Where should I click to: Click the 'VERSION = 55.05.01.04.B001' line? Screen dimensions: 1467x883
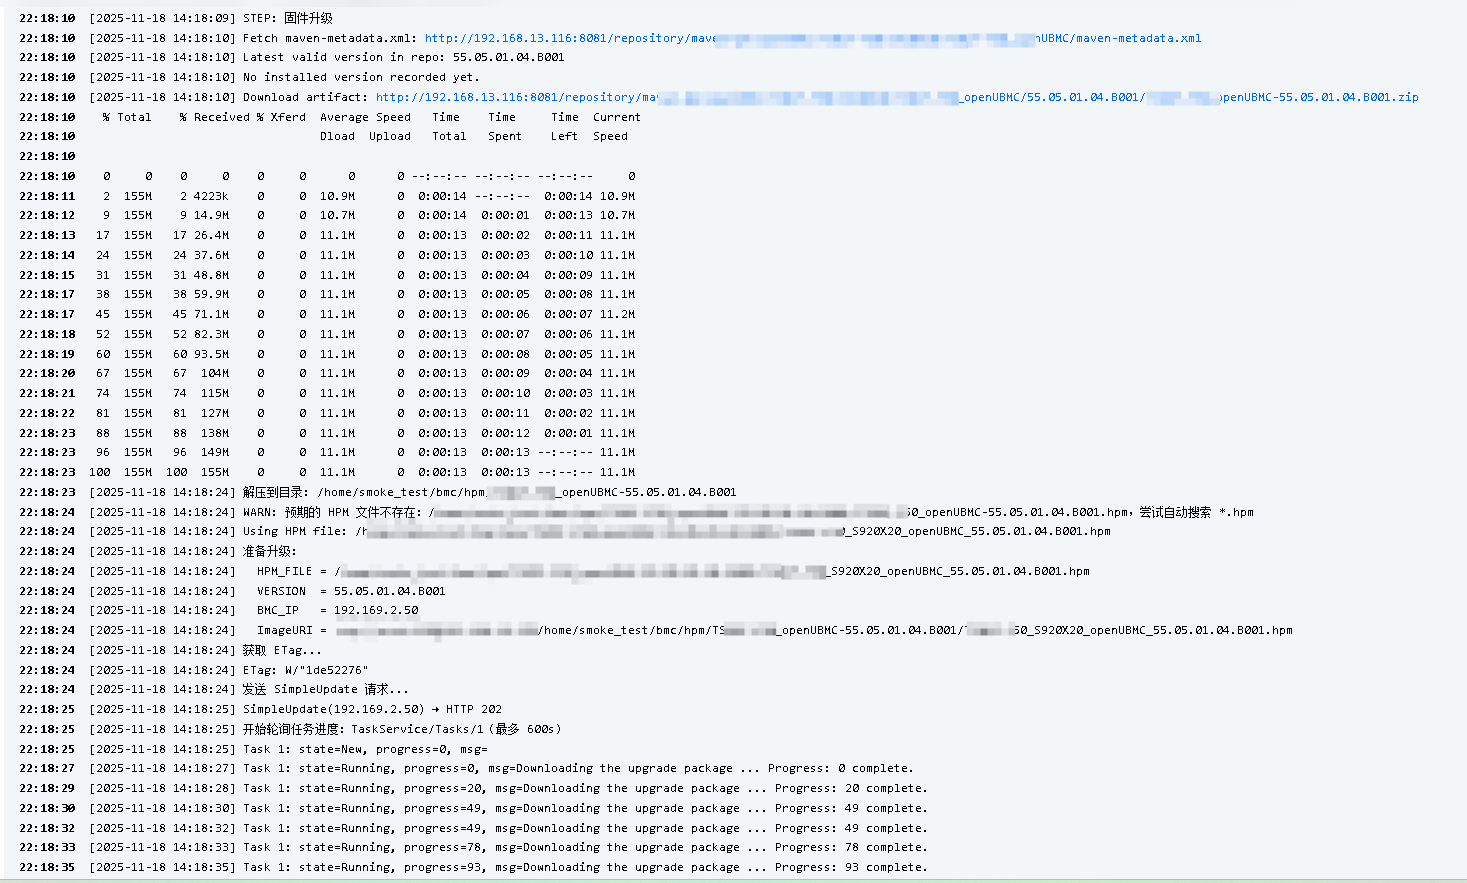(x=350, y=591)
